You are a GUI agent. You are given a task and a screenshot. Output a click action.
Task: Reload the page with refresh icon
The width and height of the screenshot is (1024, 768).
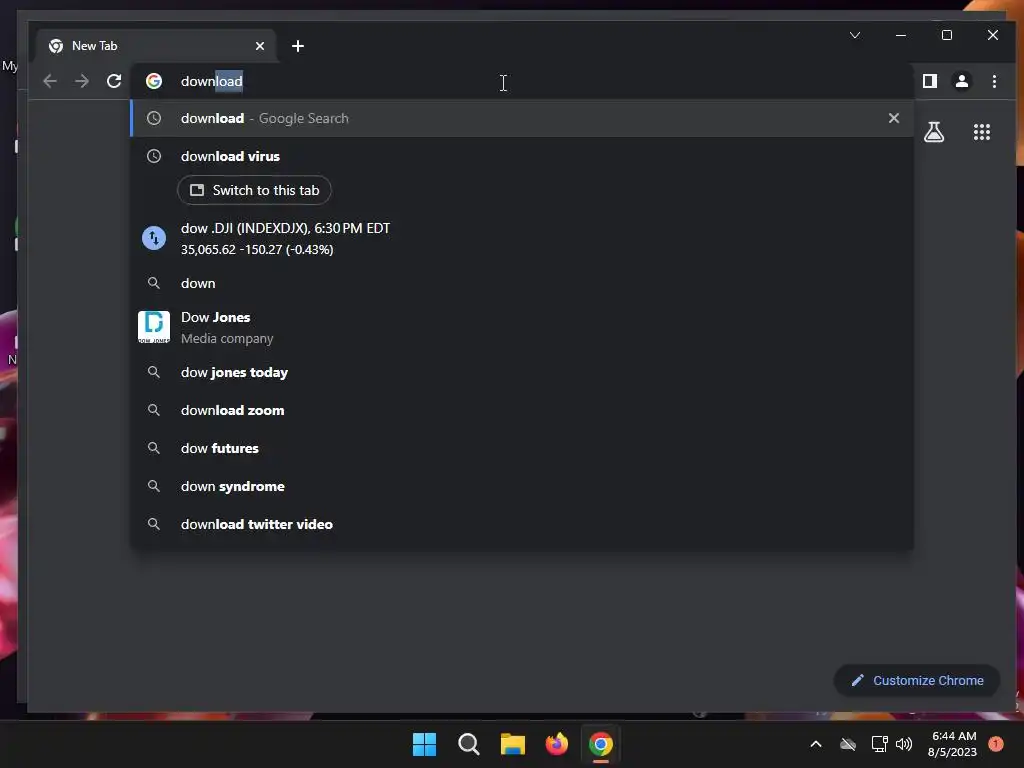coord(114,81)
